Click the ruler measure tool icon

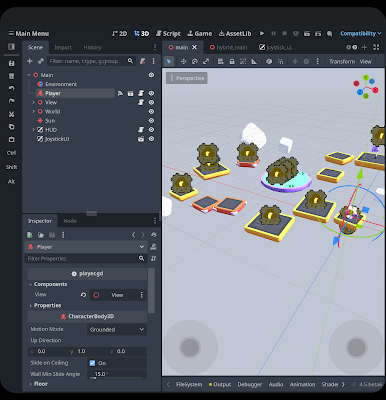[x=254, y=61]
